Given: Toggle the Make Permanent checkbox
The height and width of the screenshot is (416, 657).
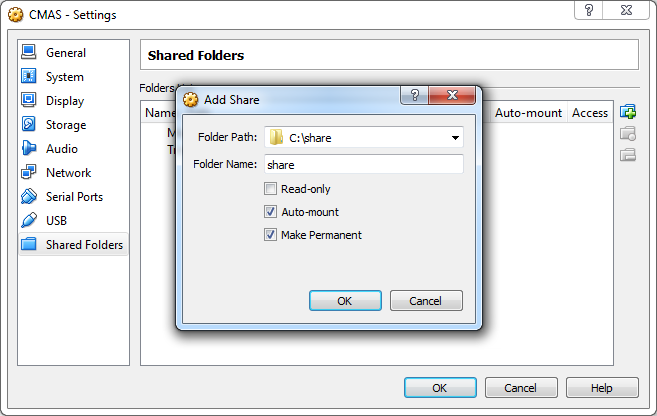Looking at the screenshot, I should click(270, 235).
